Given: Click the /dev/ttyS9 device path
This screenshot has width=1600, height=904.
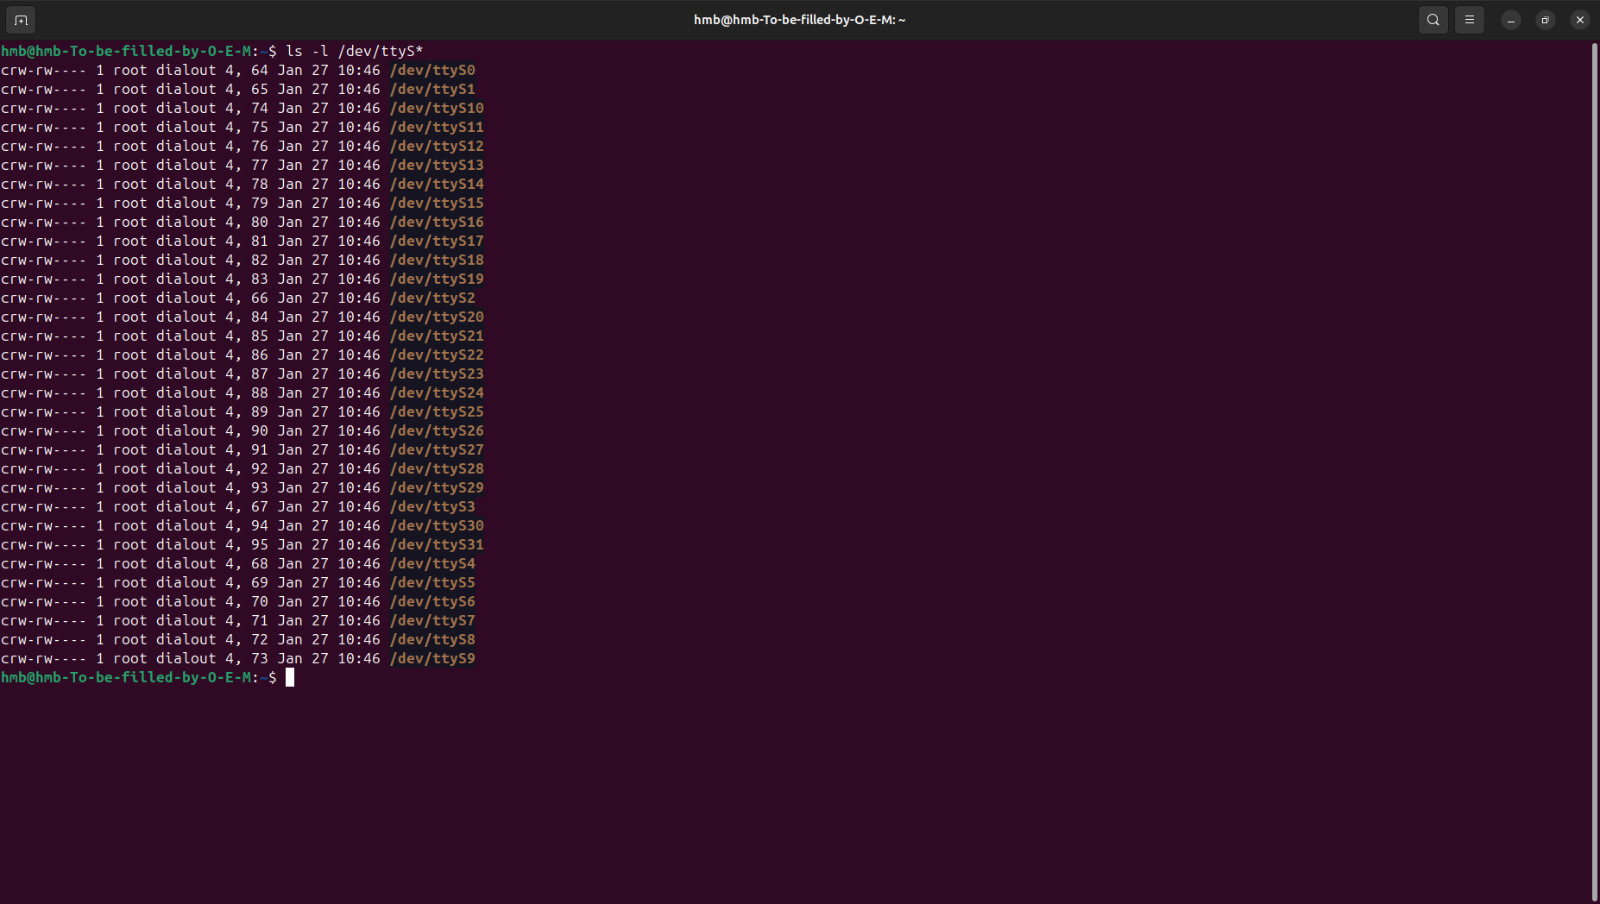Looking at the screenshot, I should [x=432, y=659].
